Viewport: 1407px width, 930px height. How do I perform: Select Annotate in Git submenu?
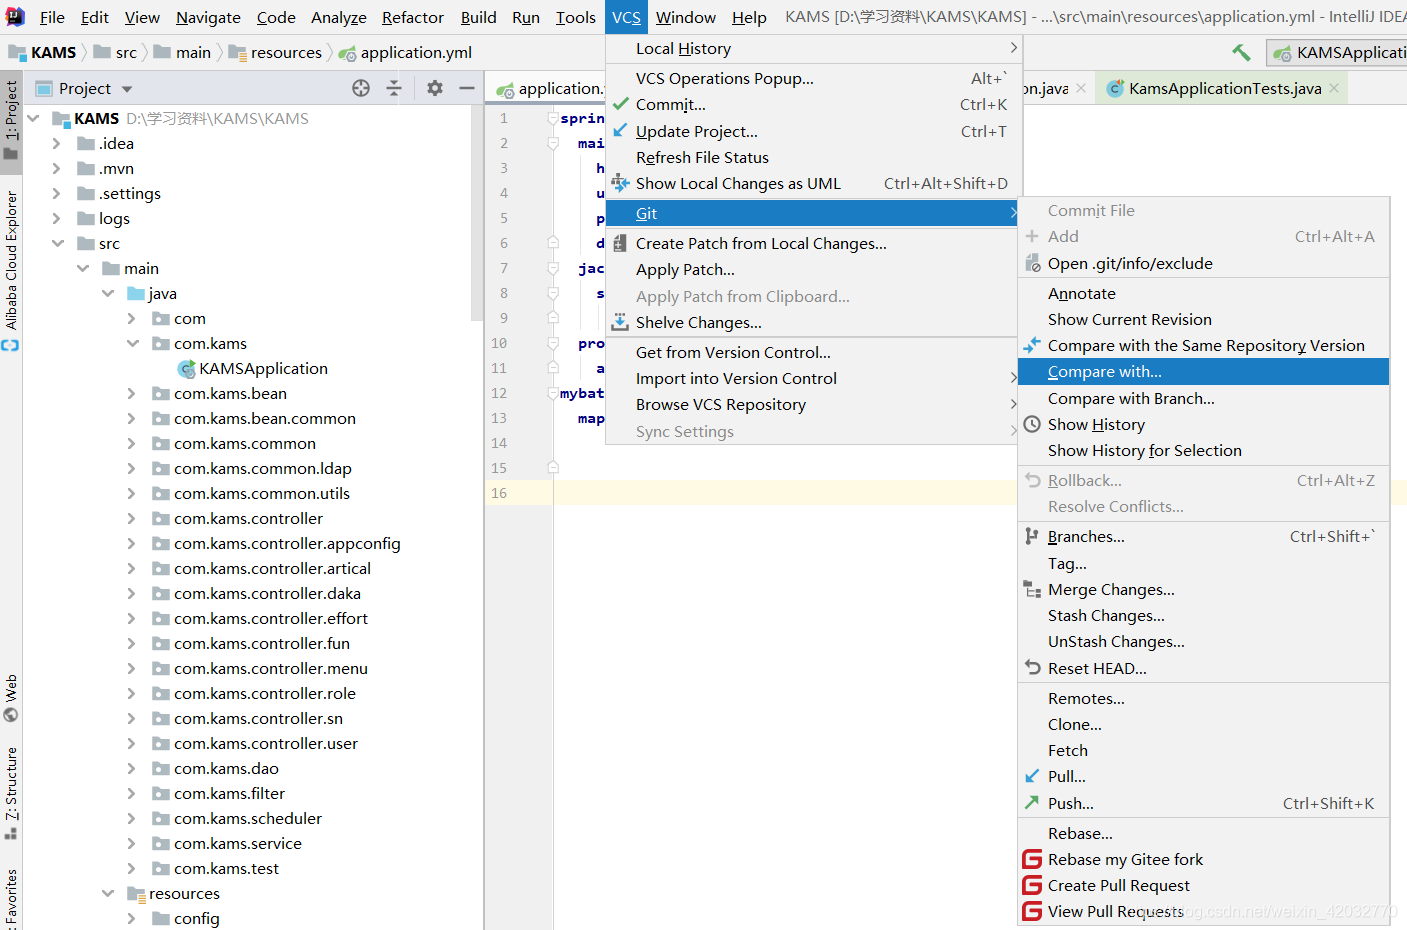click(1204, 293)
